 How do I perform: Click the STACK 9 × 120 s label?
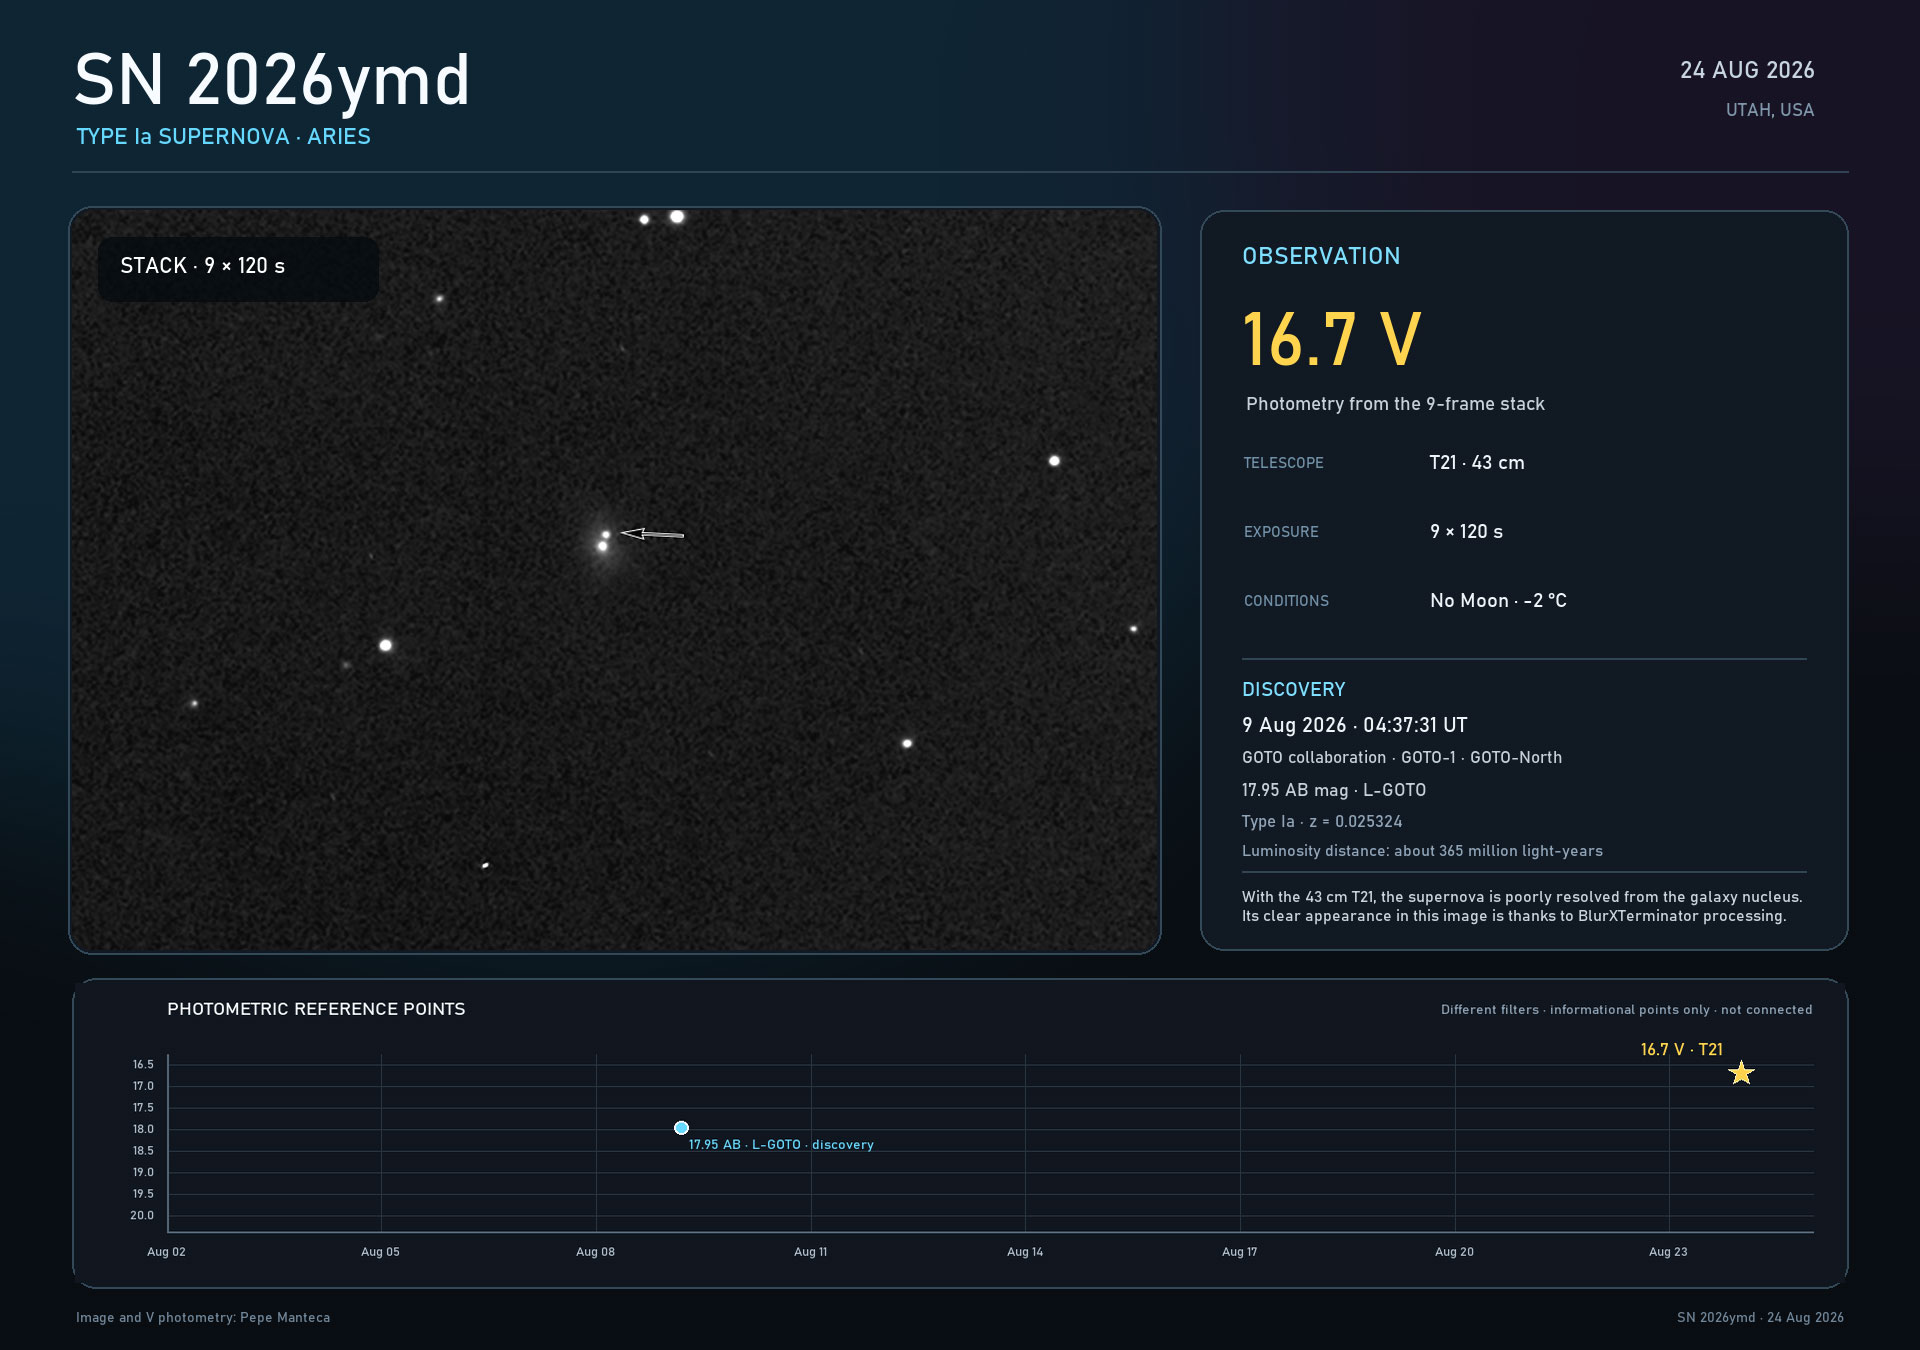[203, 266]
